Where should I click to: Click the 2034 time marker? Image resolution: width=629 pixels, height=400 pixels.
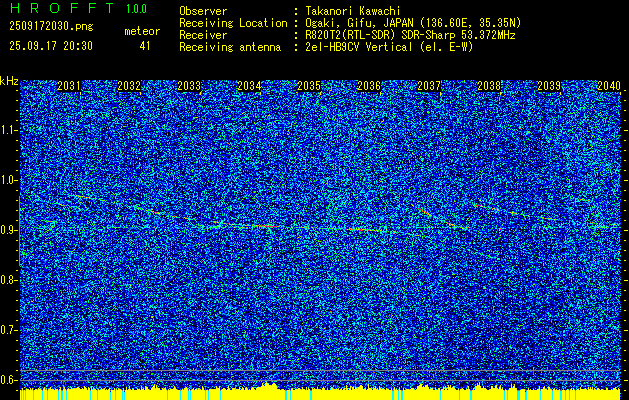point(249,86)
